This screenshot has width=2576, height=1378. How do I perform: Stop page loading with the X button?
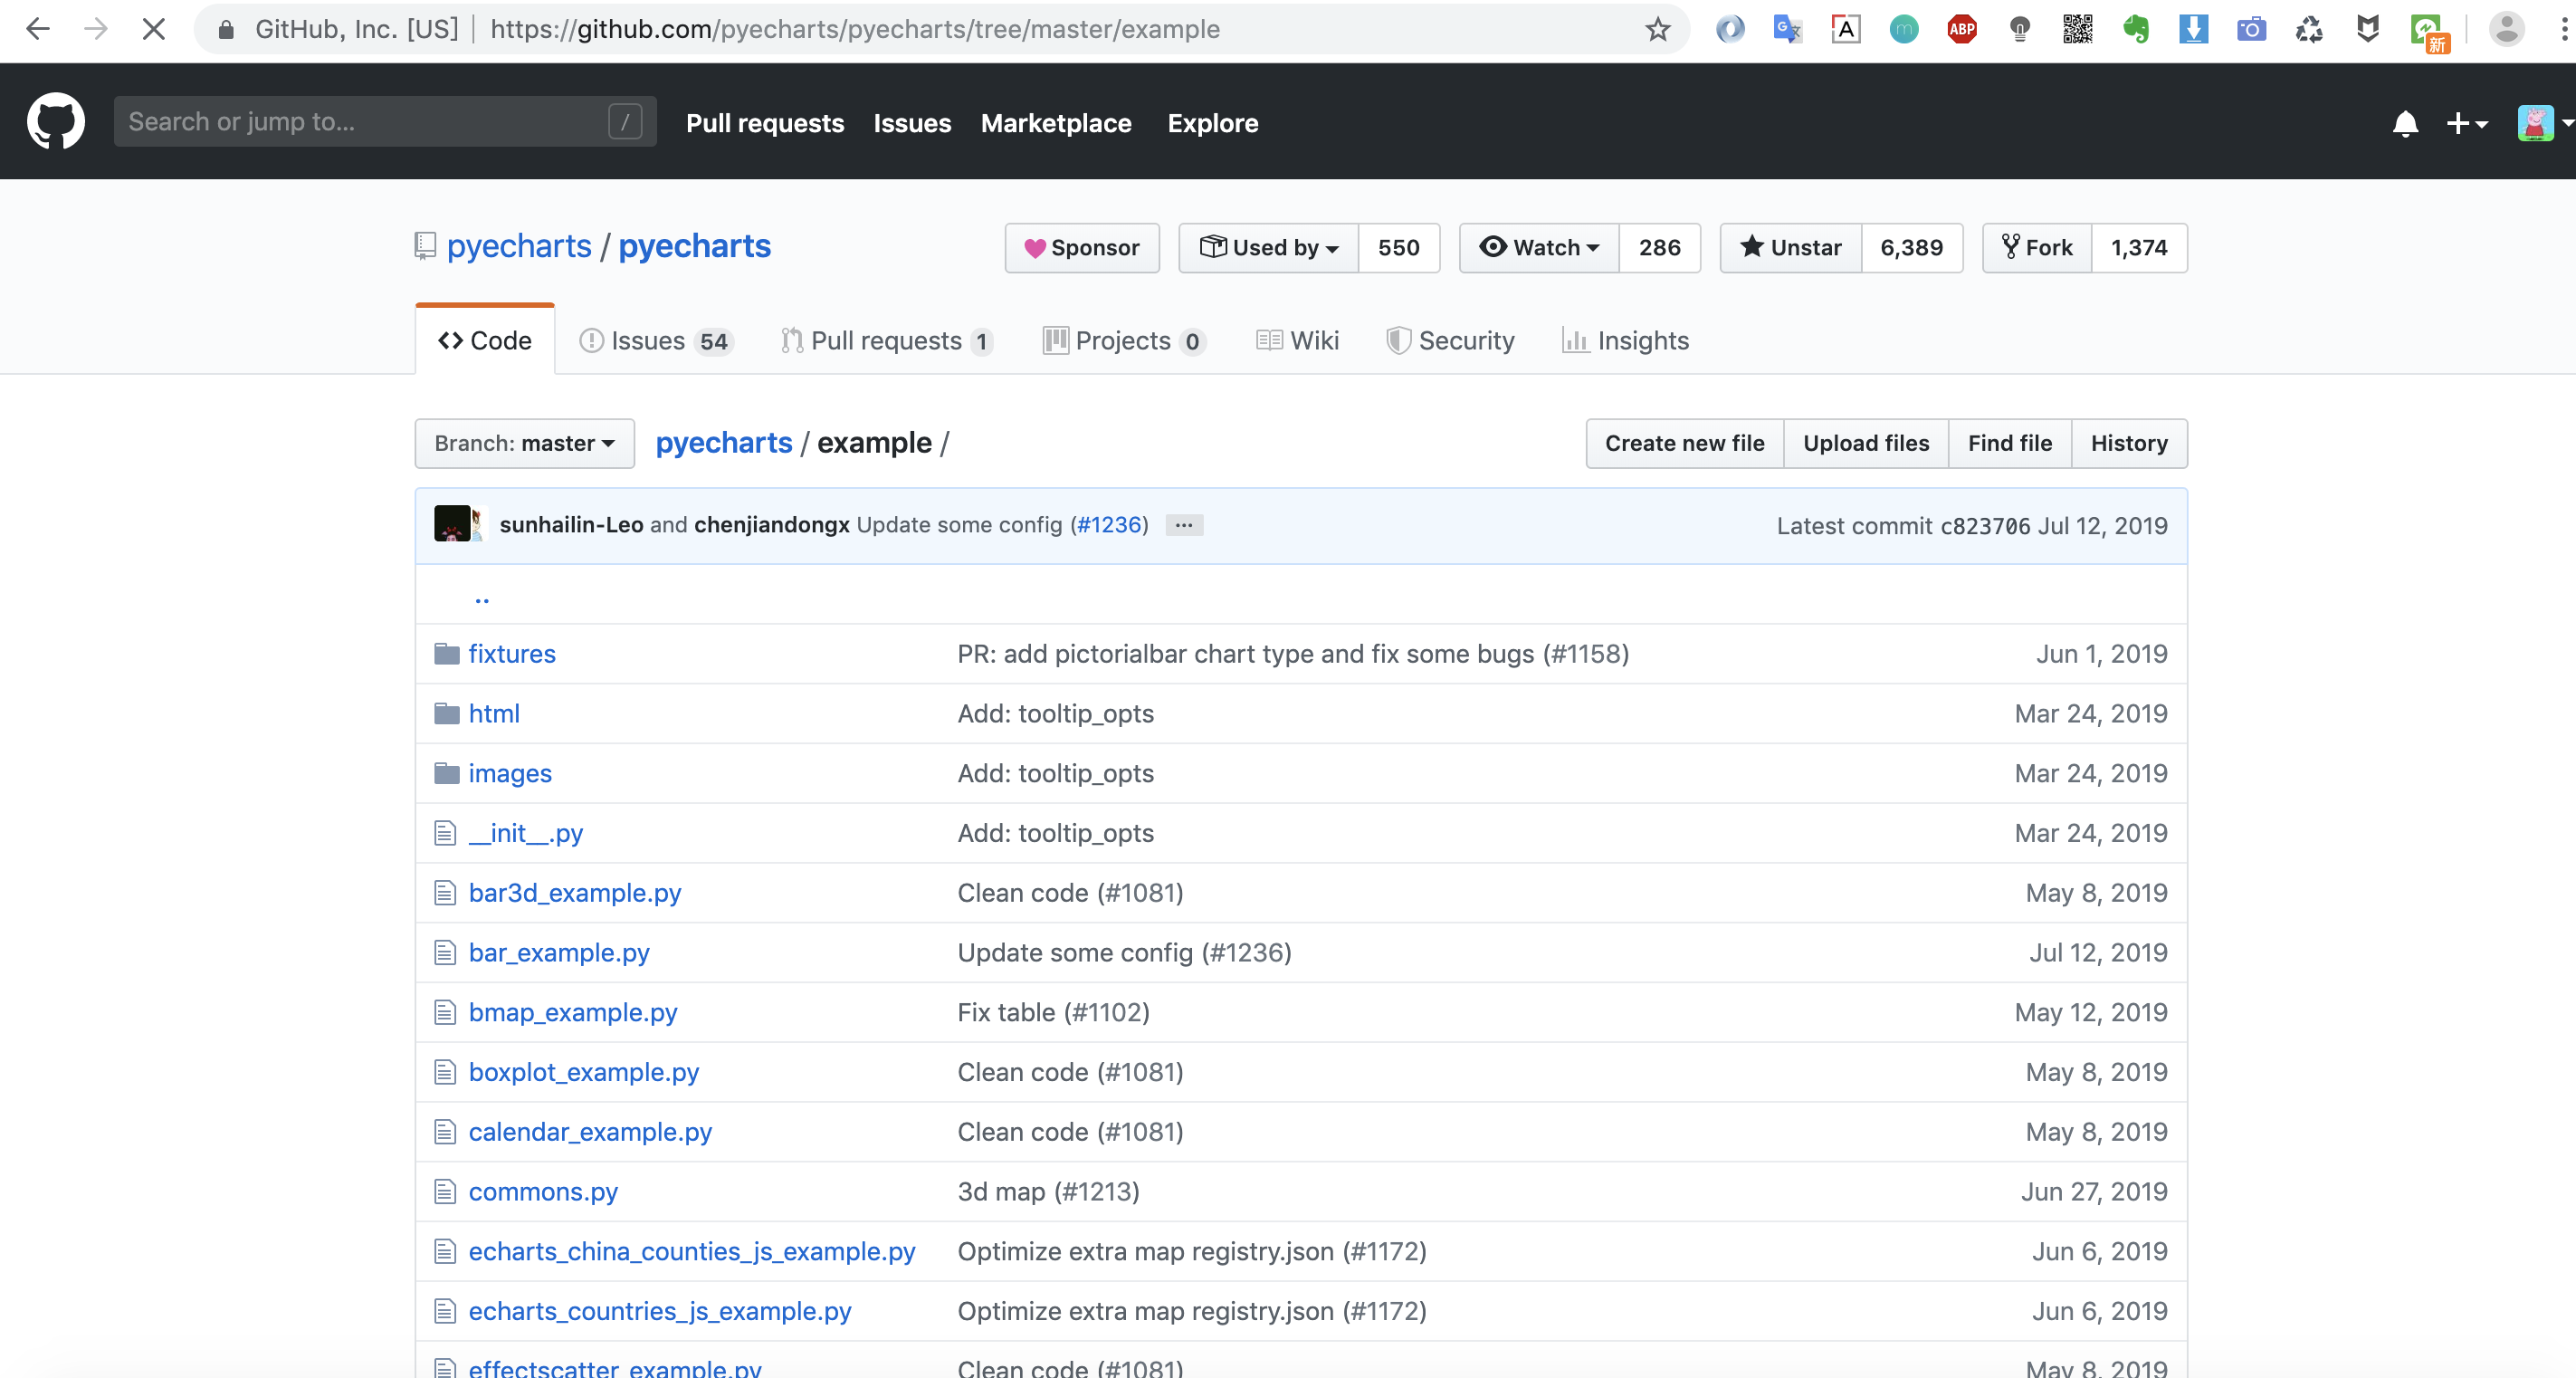click(153, 29)
